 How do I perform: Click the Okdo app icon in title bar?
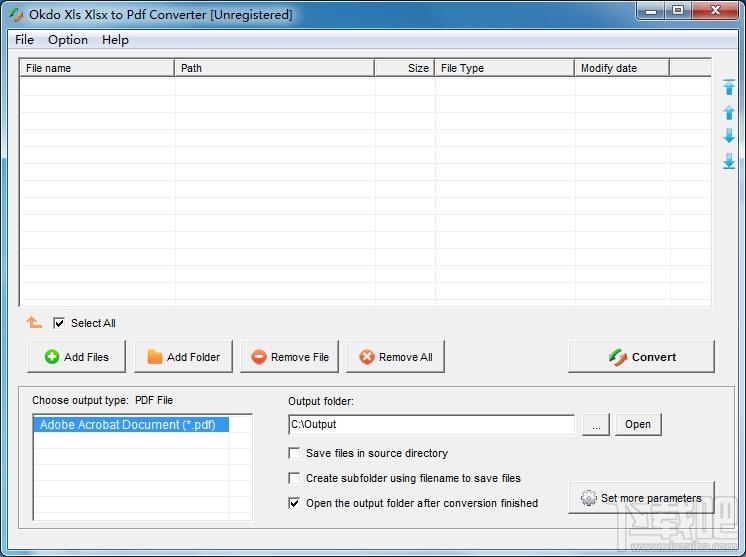tap(16, 15)
